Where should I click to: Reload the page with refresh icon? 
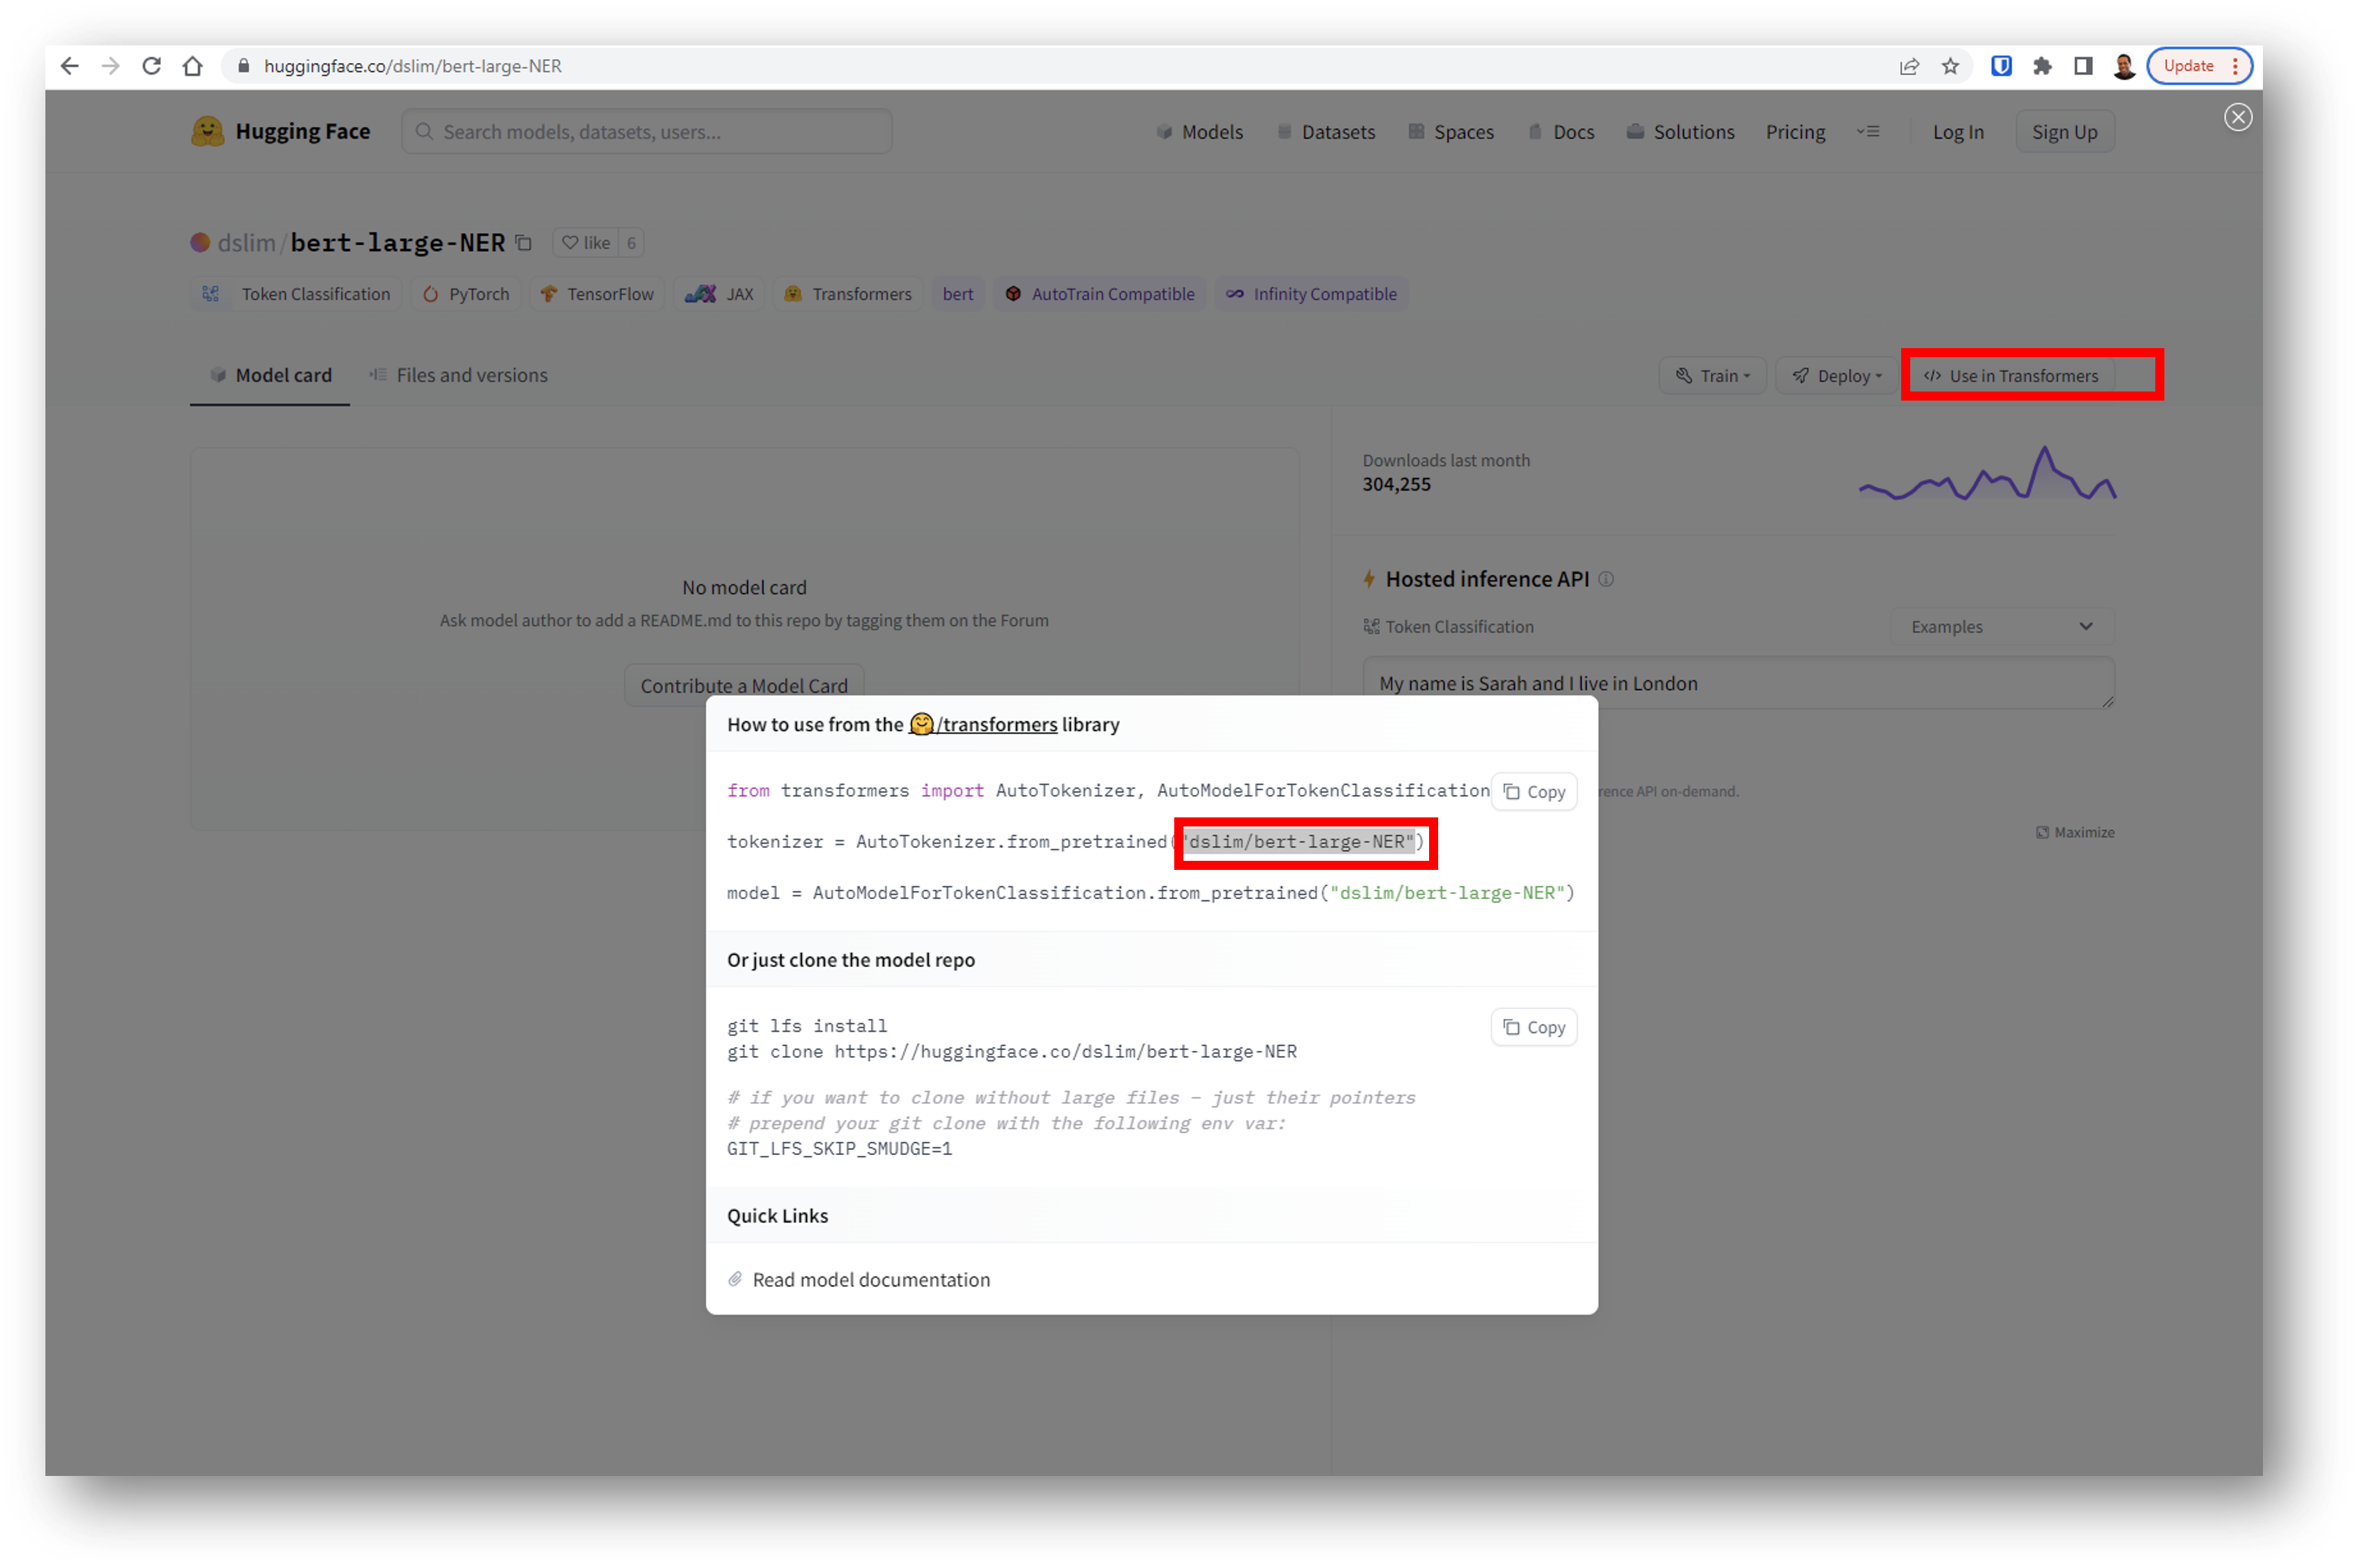151,66
